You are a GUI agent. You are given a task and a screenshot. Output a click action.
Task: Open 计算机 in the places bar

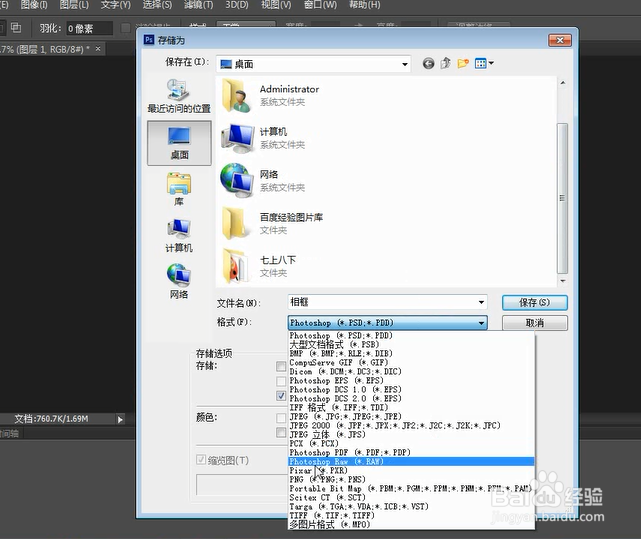[x=179, y=236]
